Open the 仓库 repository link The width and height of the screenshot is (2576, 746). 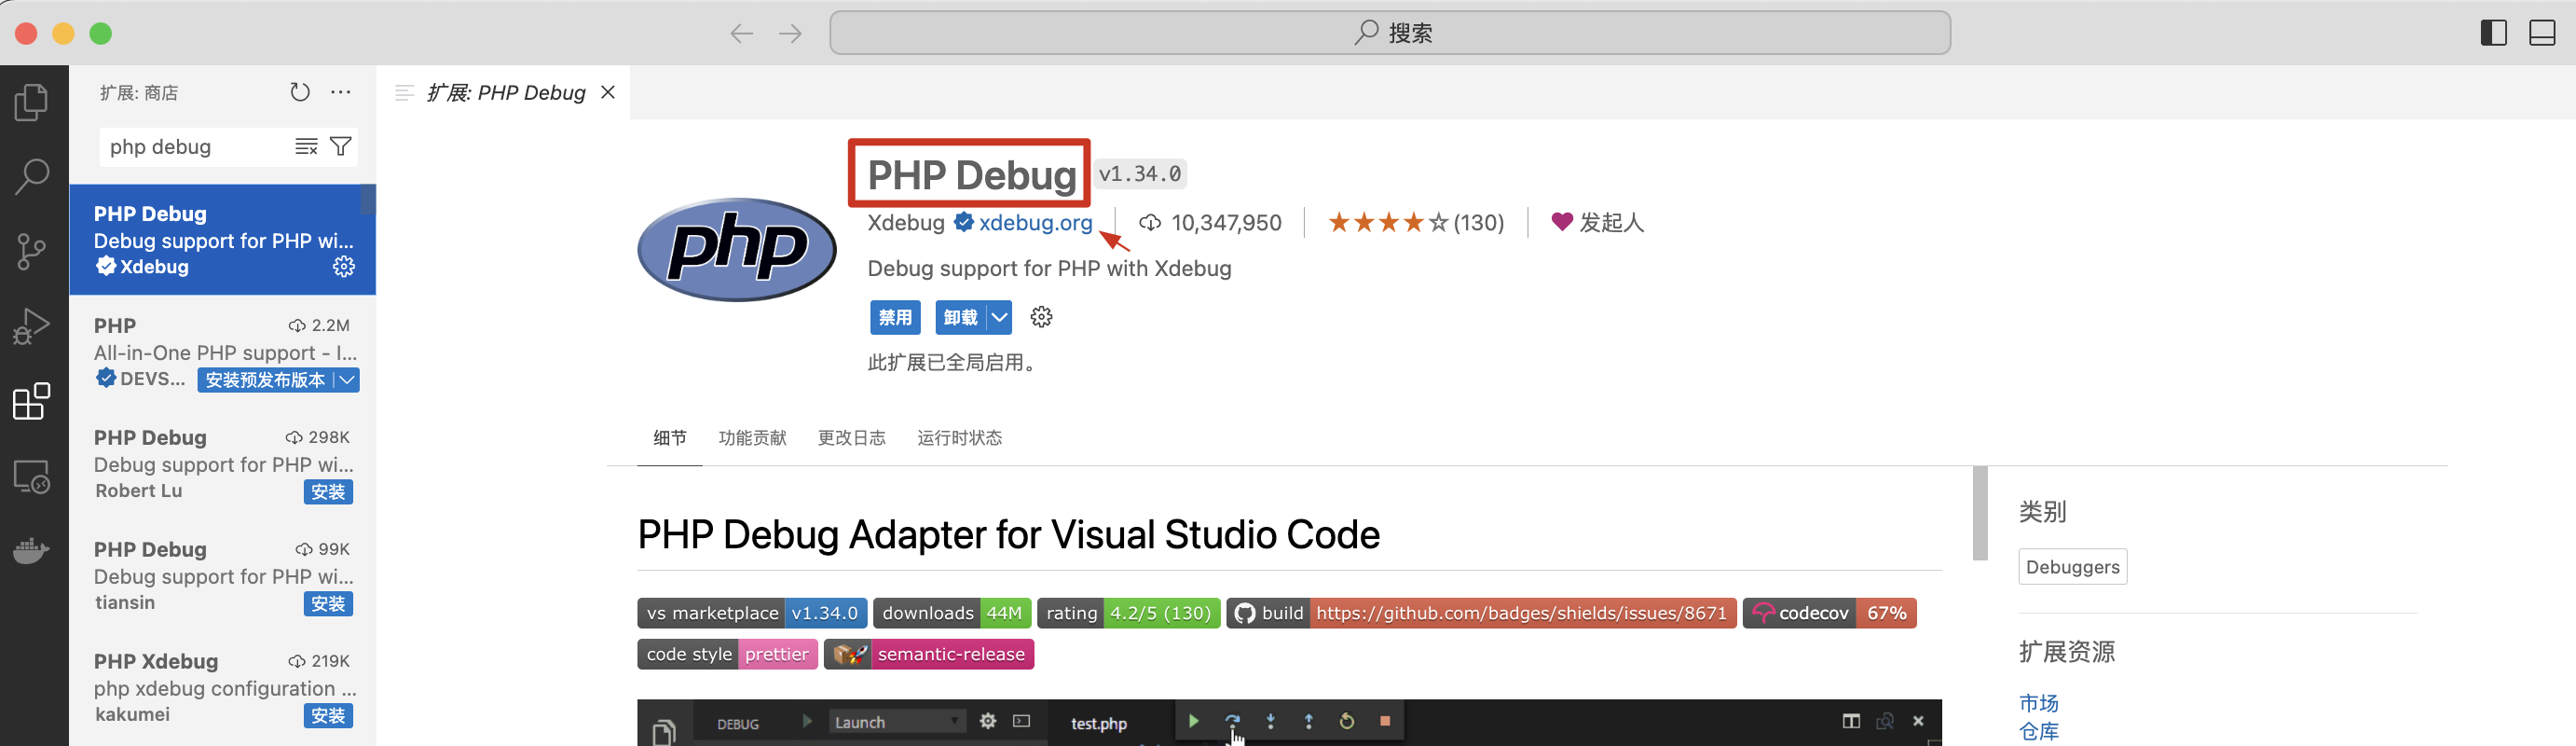coord(2039,731)
